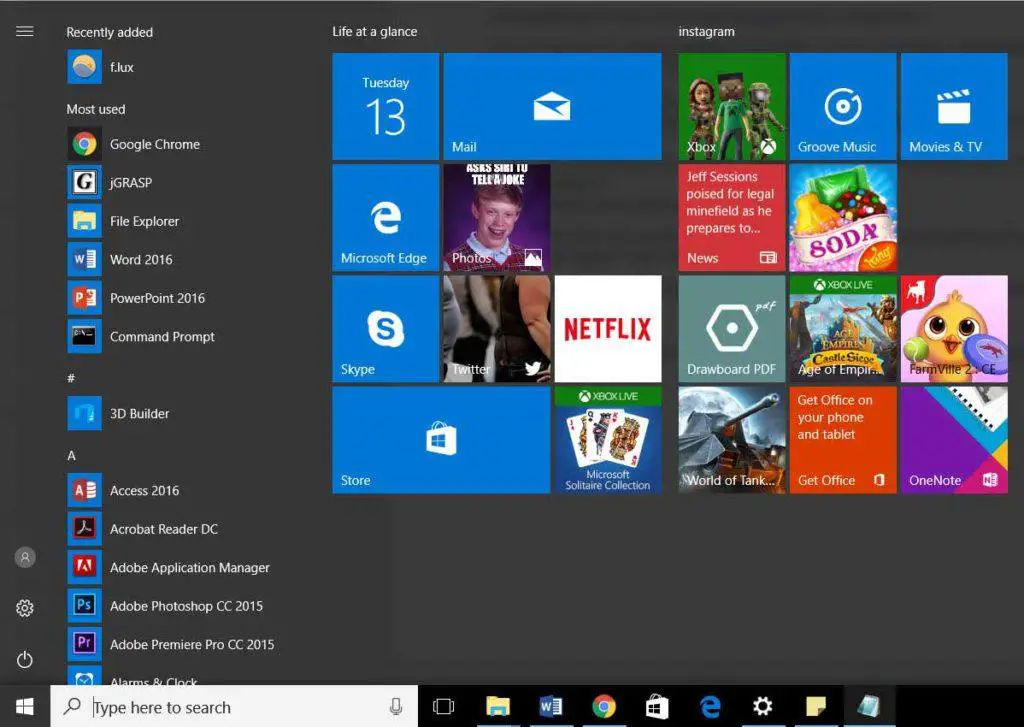Open the Calendar tile showing Tuesday 13
Viewport: 1024px width, 727px height.
click(x=386, y=106)
